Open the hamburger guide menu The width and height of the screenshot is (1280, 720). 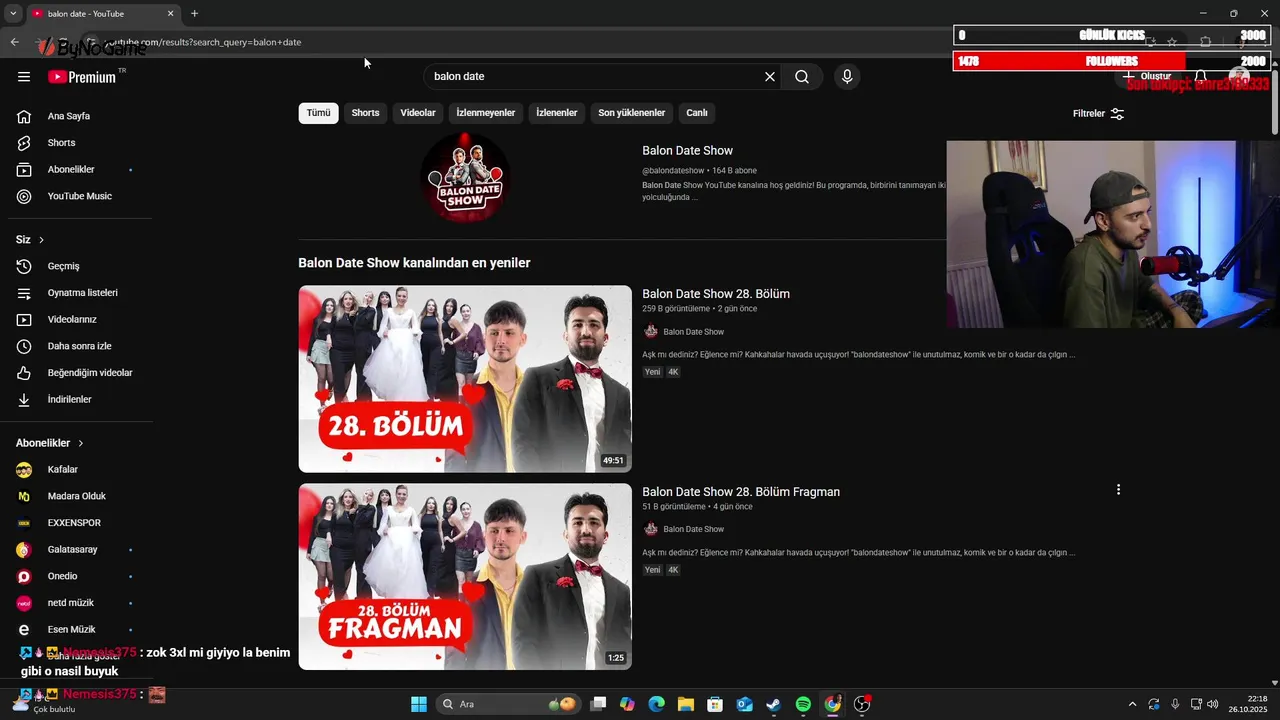[24, 76]
